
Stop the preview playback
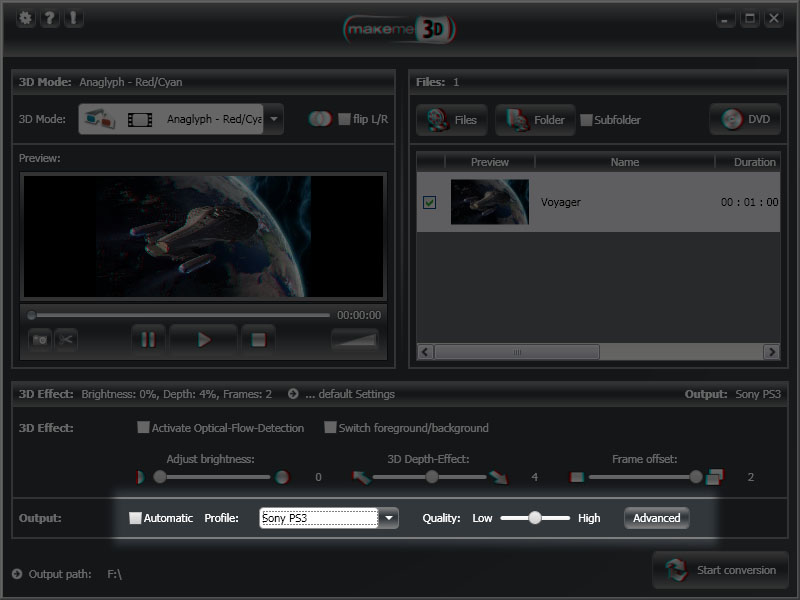tap(259, 339)
